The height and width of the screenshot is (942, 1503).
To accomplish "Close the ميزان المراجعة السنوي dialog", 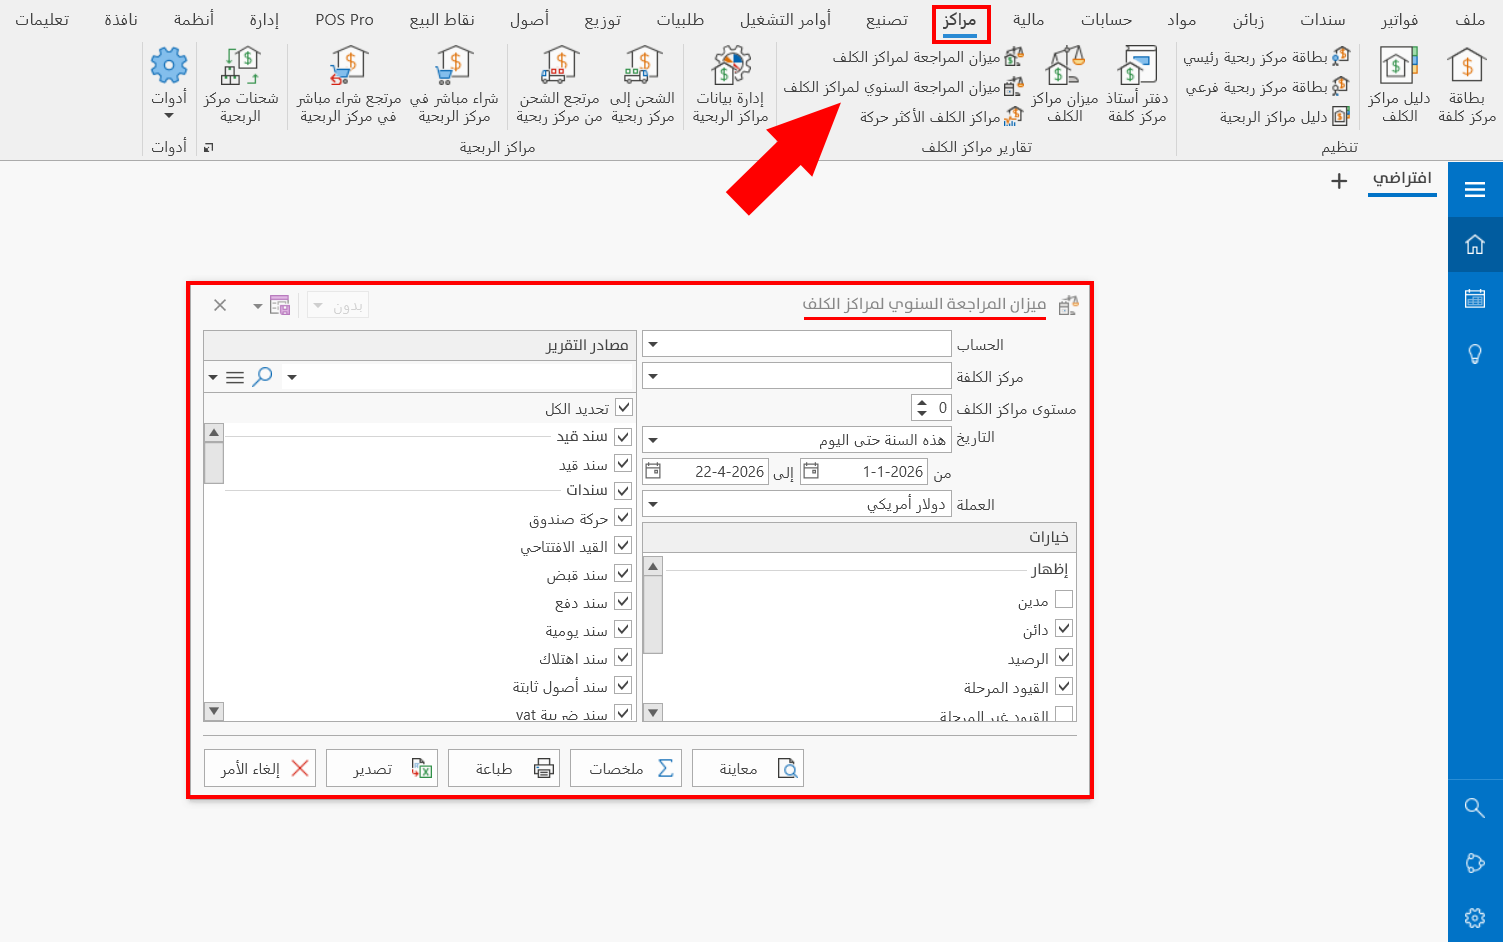I will click(220, 305).
